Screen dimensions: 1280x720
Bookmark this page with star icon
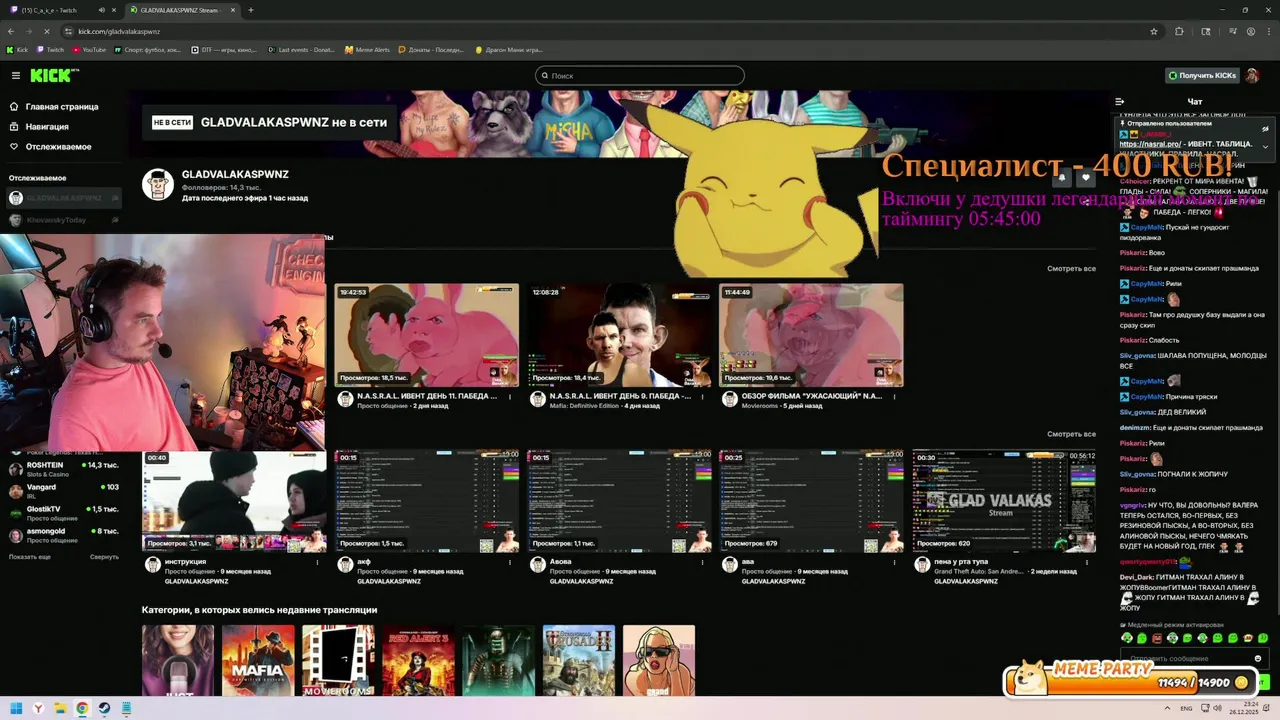(x=1154, y=31)
